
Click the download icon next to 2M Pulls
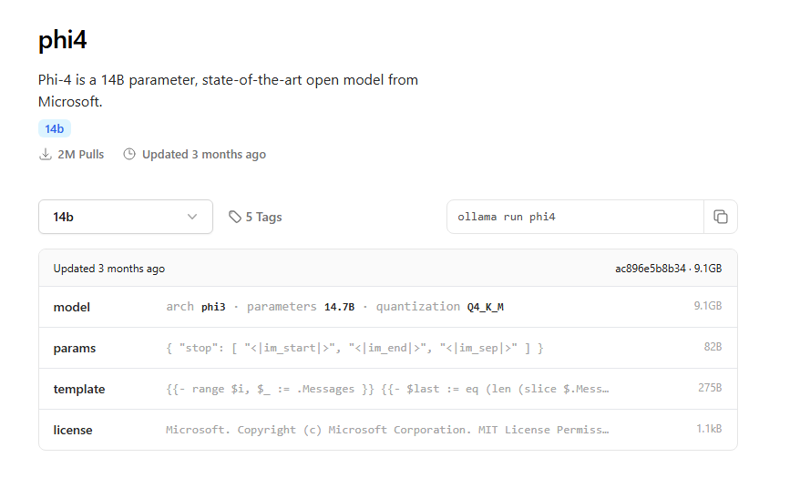(45, 154)
